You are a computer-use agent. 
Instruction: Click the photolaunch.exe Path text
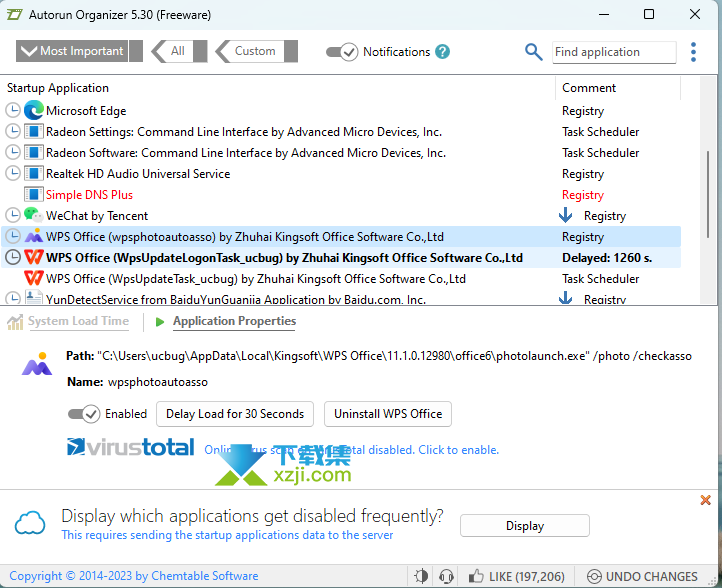394,356
